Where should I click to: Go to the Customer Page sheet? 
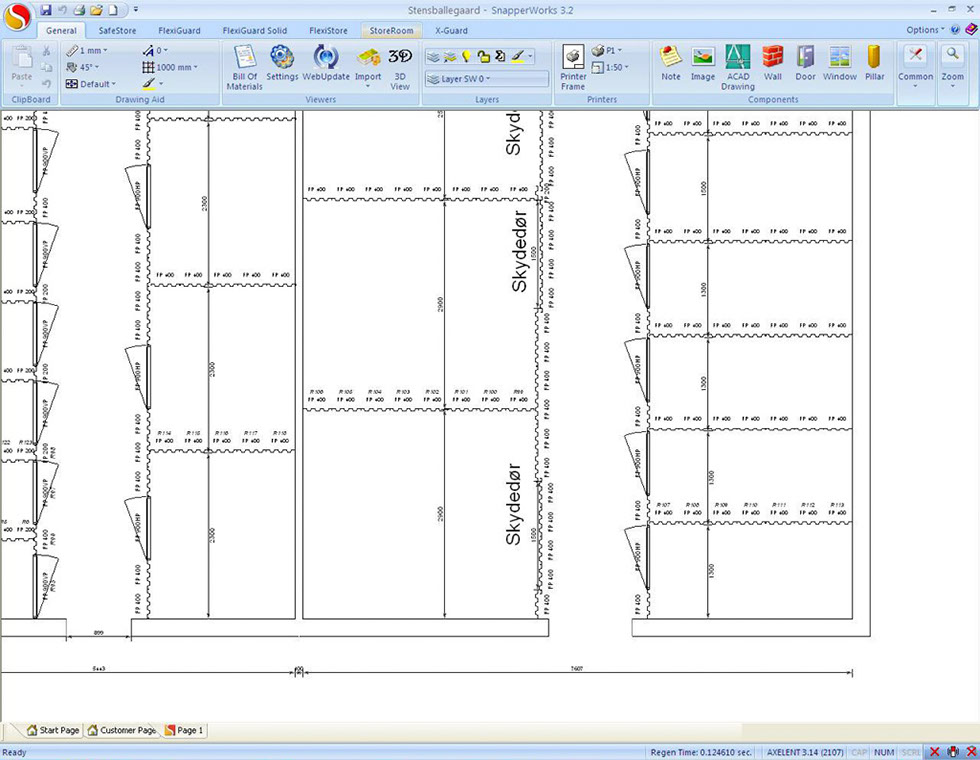click(123, 730)
